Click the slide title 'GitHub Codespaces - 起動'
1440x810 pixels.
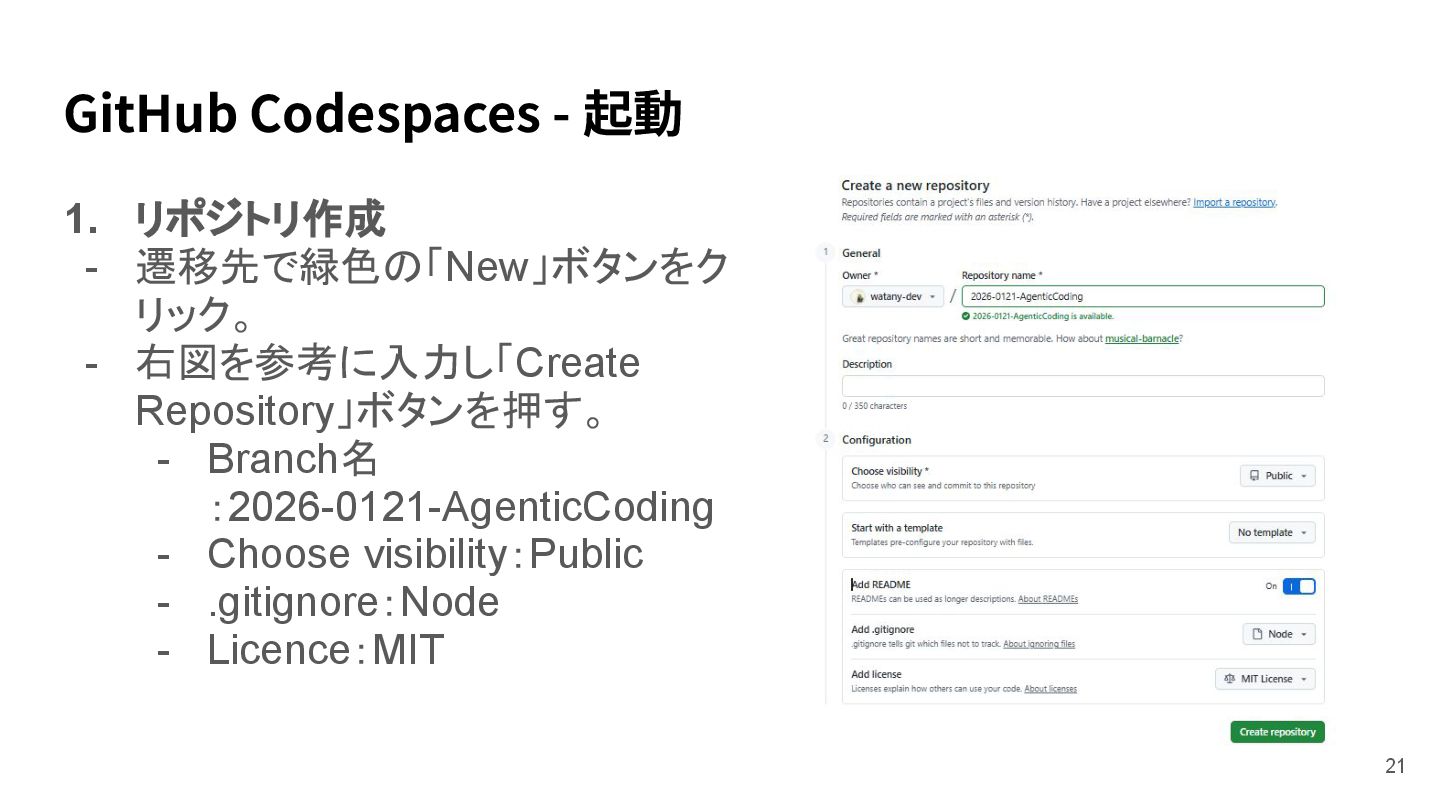tap(373, 113)
